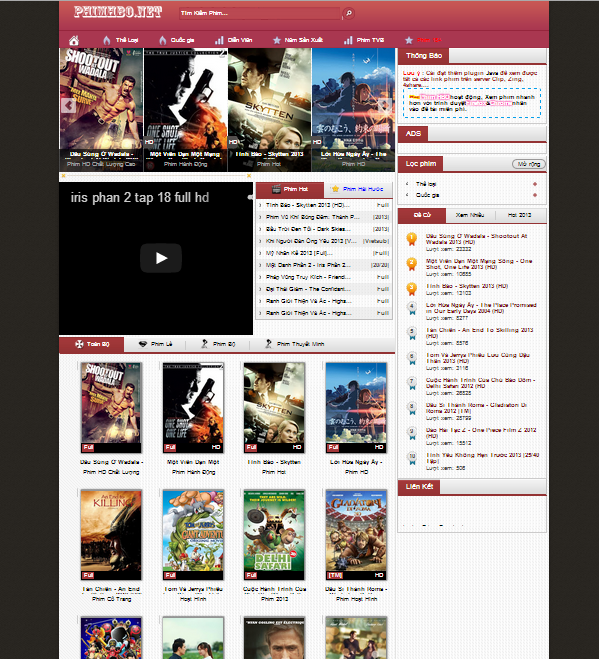Image resolution: width=599 pixels, height=659 pixels.
Task: Click the anime poster in the top carousel
Action: pyautogui.click(x=353, y=110)
